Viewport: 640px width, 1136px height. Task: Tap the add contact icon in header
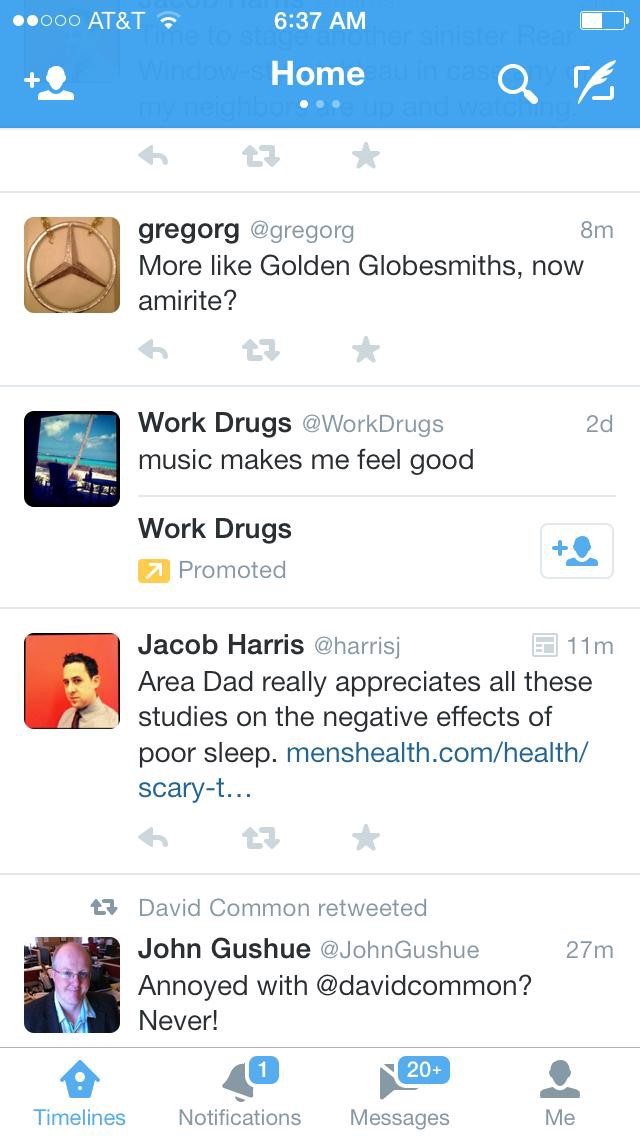tap(49, 83)
